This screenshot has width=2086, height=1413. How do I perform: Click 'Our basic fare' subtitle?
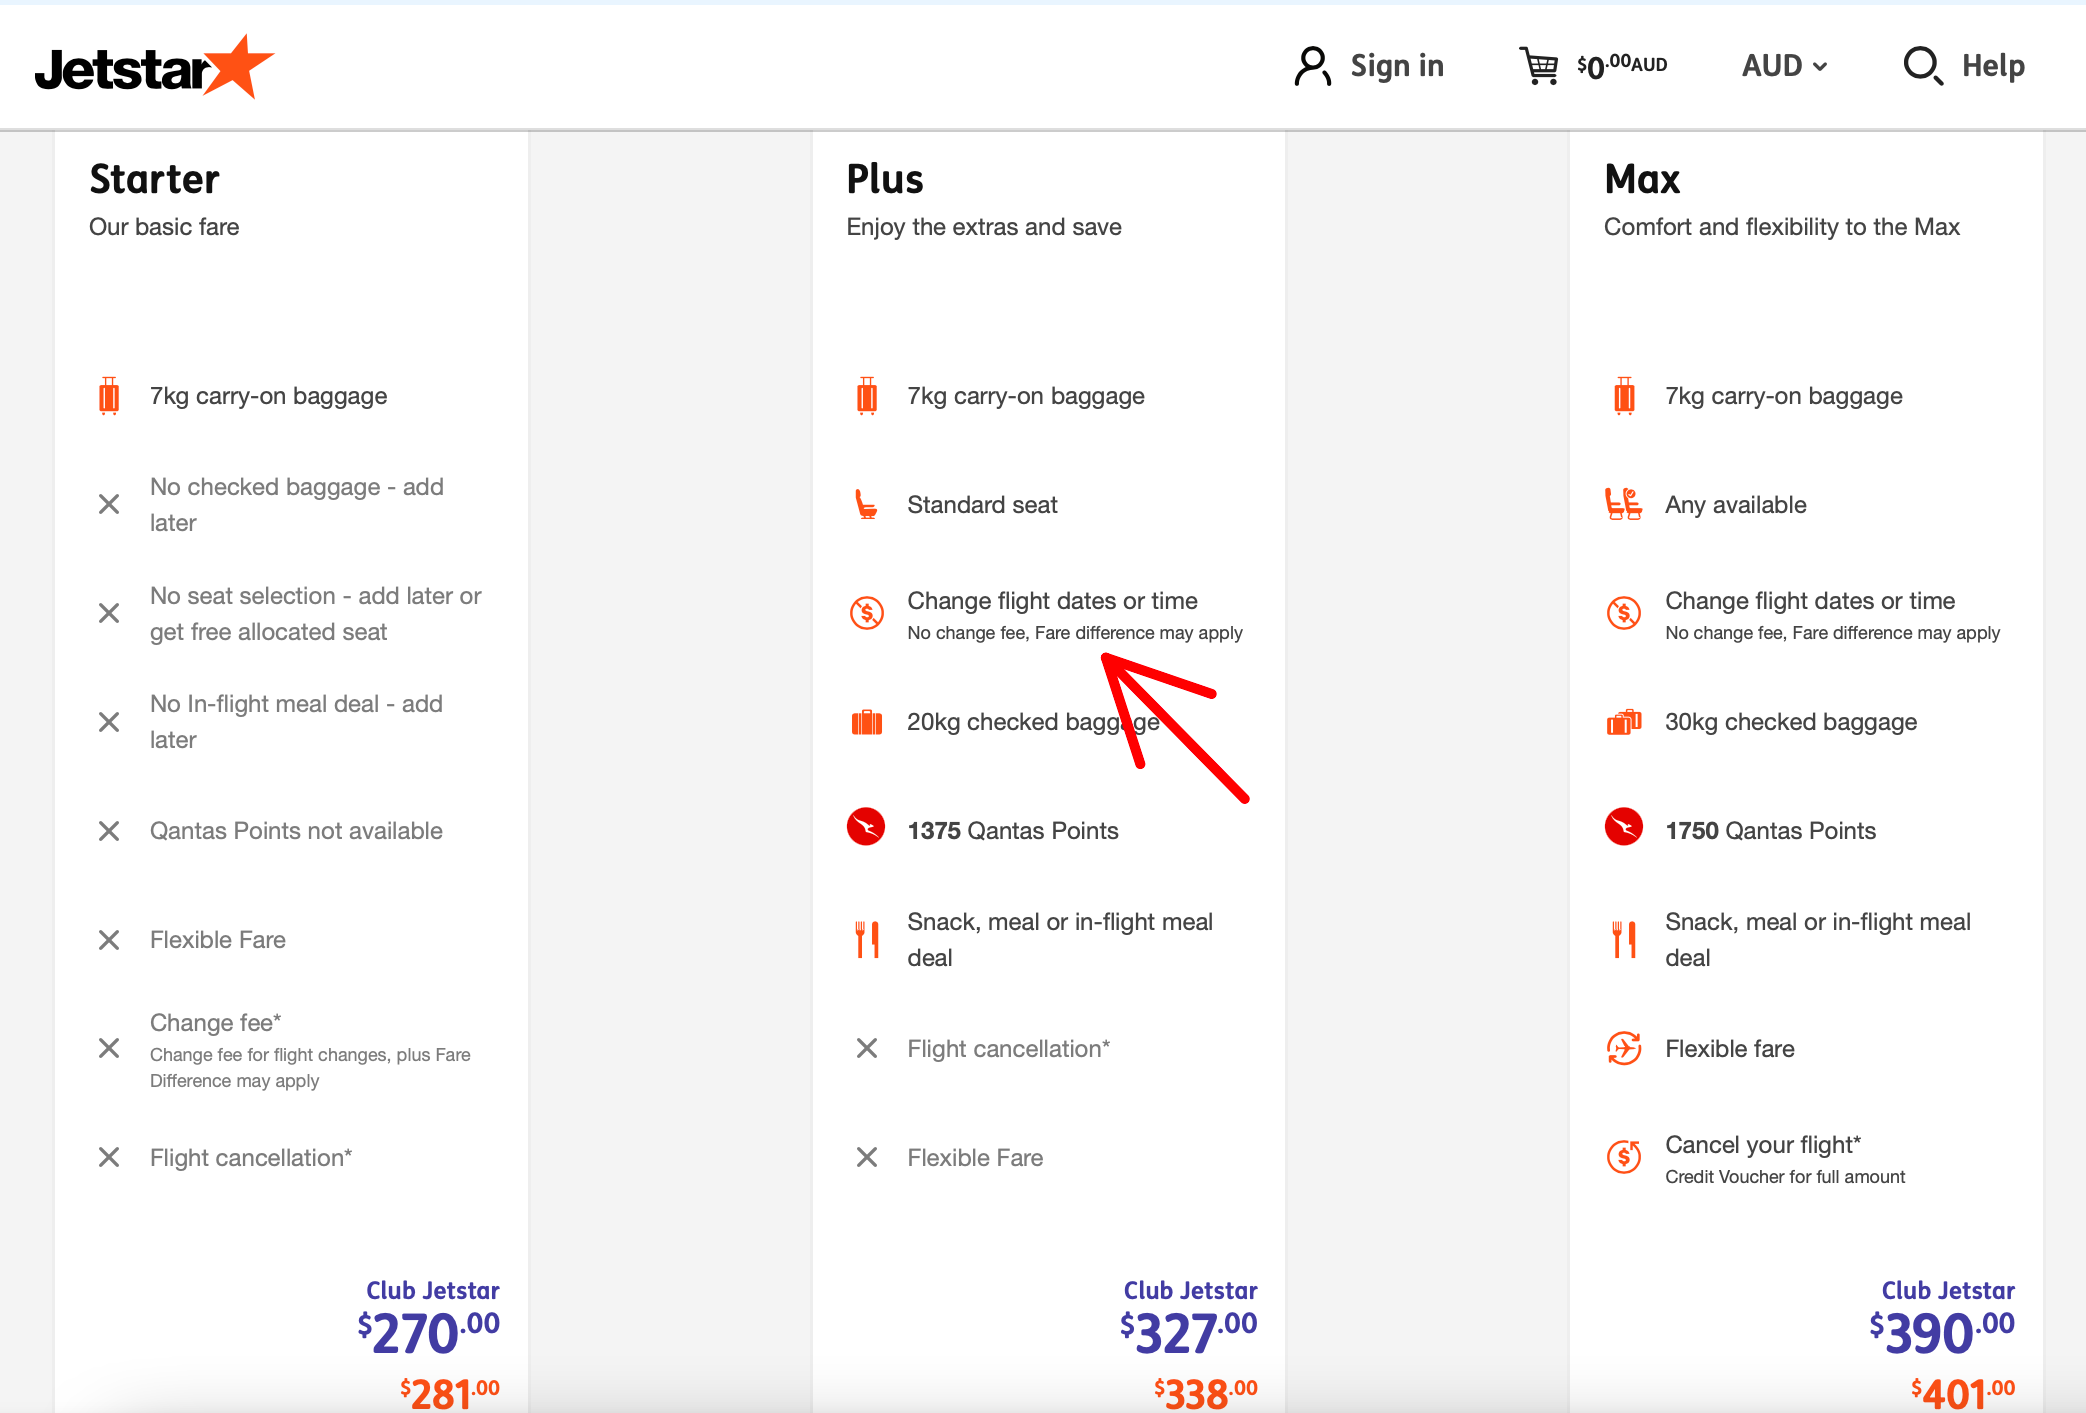(x=164, y=227)
